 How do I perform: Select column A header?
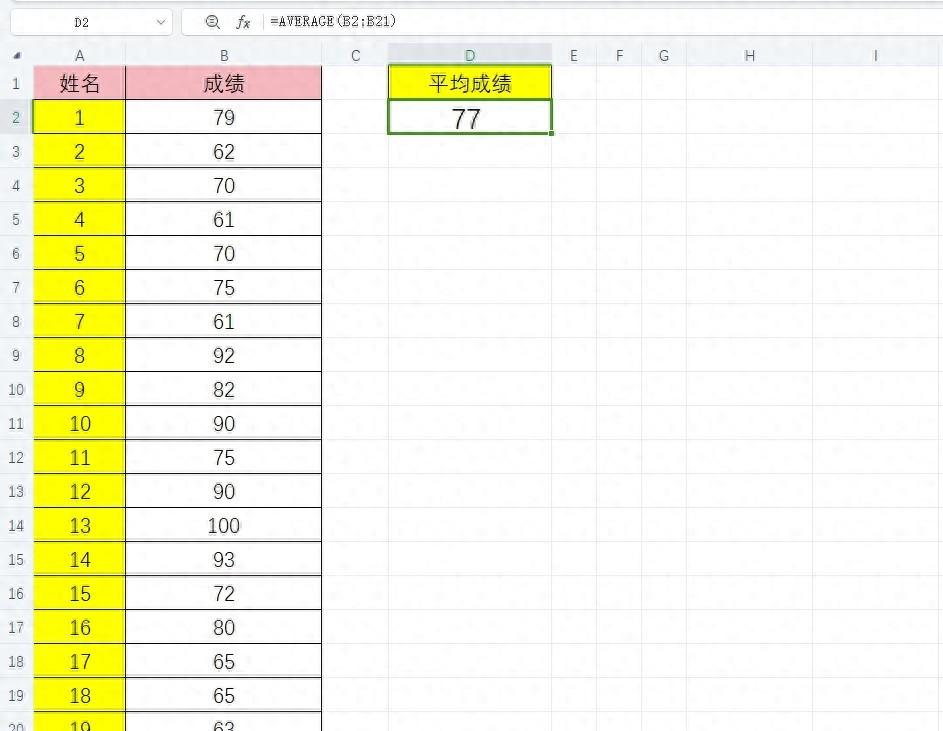click(x=79, y=56)
